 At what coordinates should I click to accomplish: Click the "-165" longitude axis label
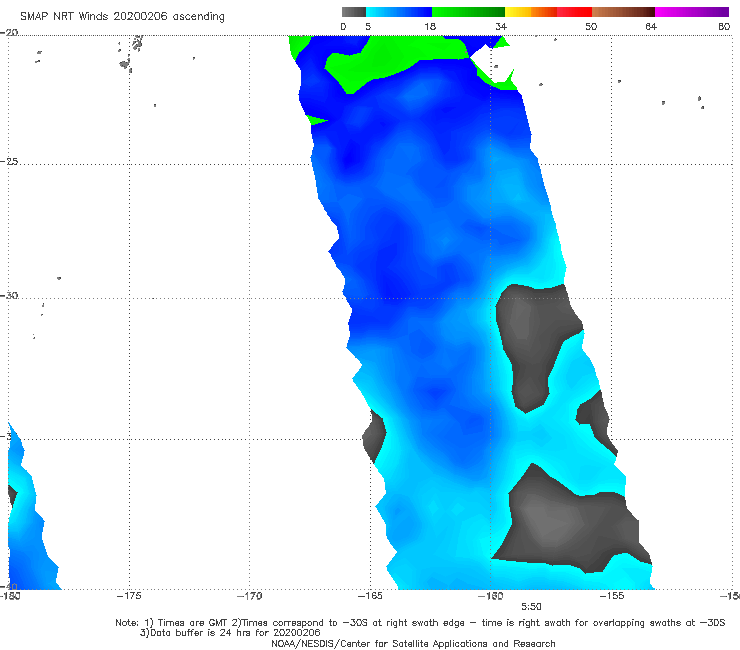pos(370,596)
